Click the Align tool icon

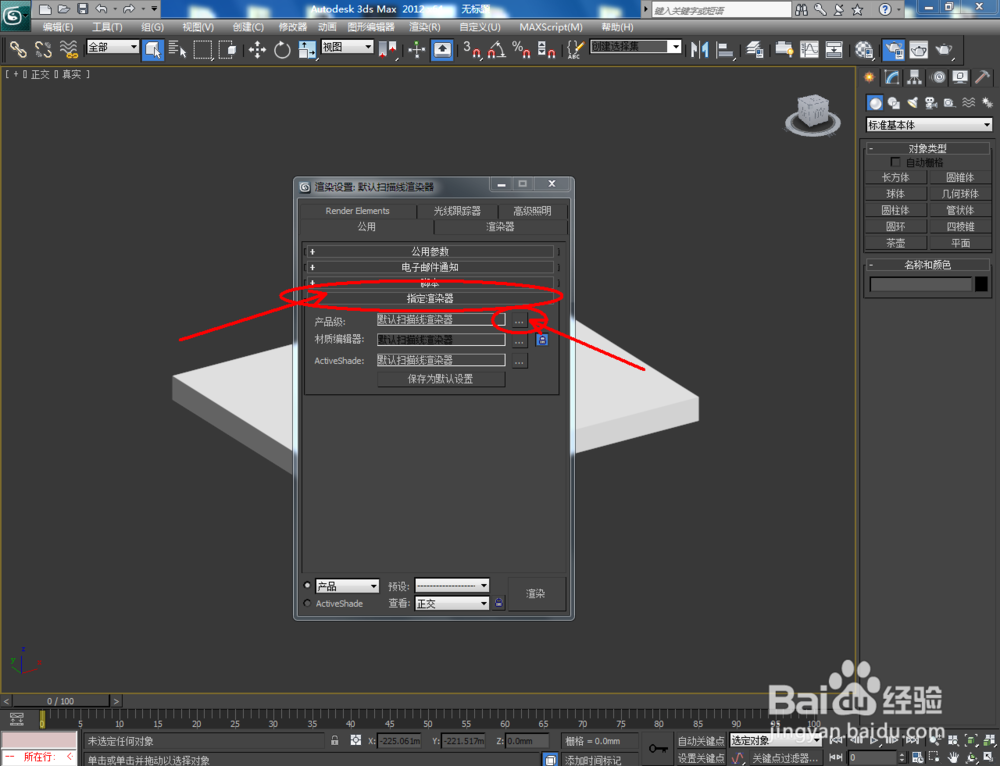coord(724,49)
